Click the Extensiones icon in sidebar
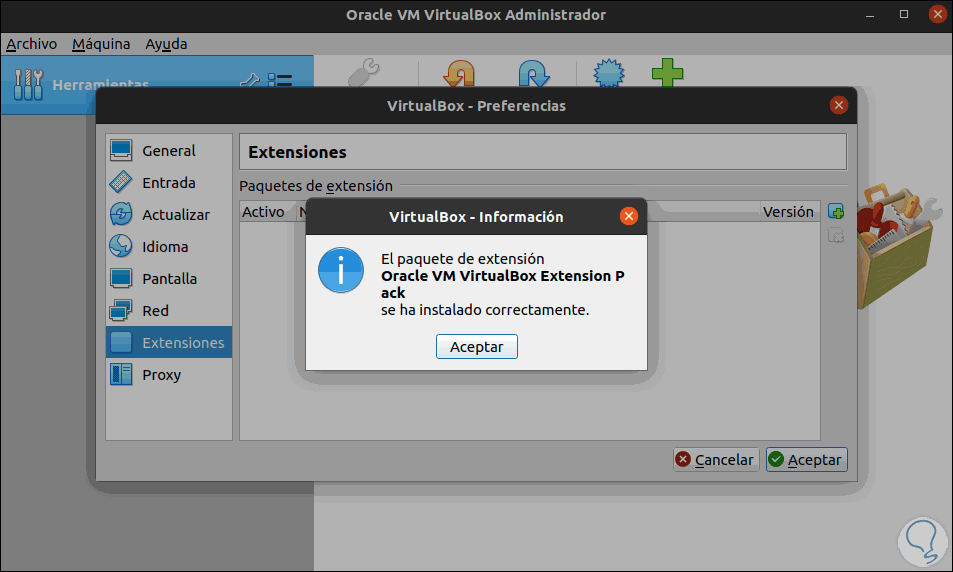The height and width of the screenshot is (572, 953). 121,342
